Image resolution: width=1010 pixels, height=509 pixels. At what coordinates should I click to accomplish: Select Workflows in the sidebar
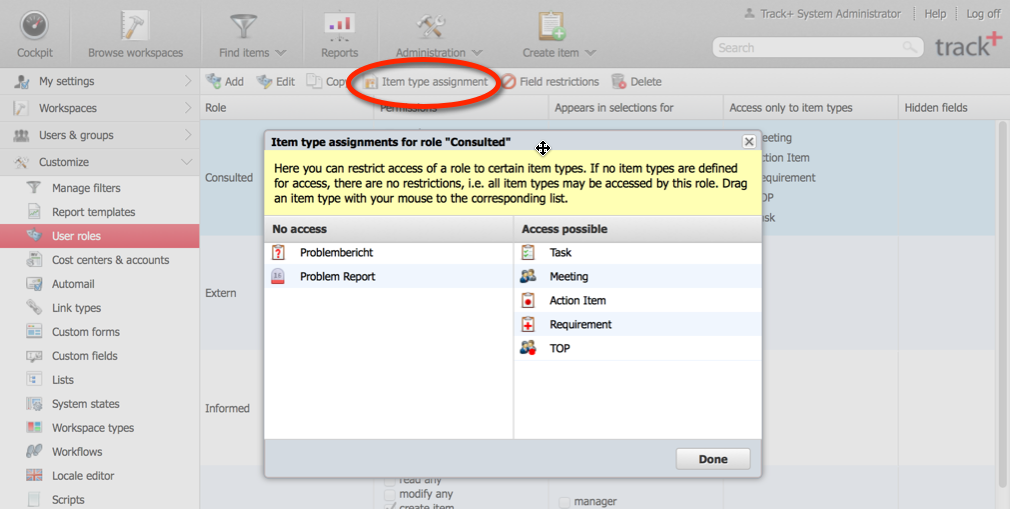click(77, 452)
